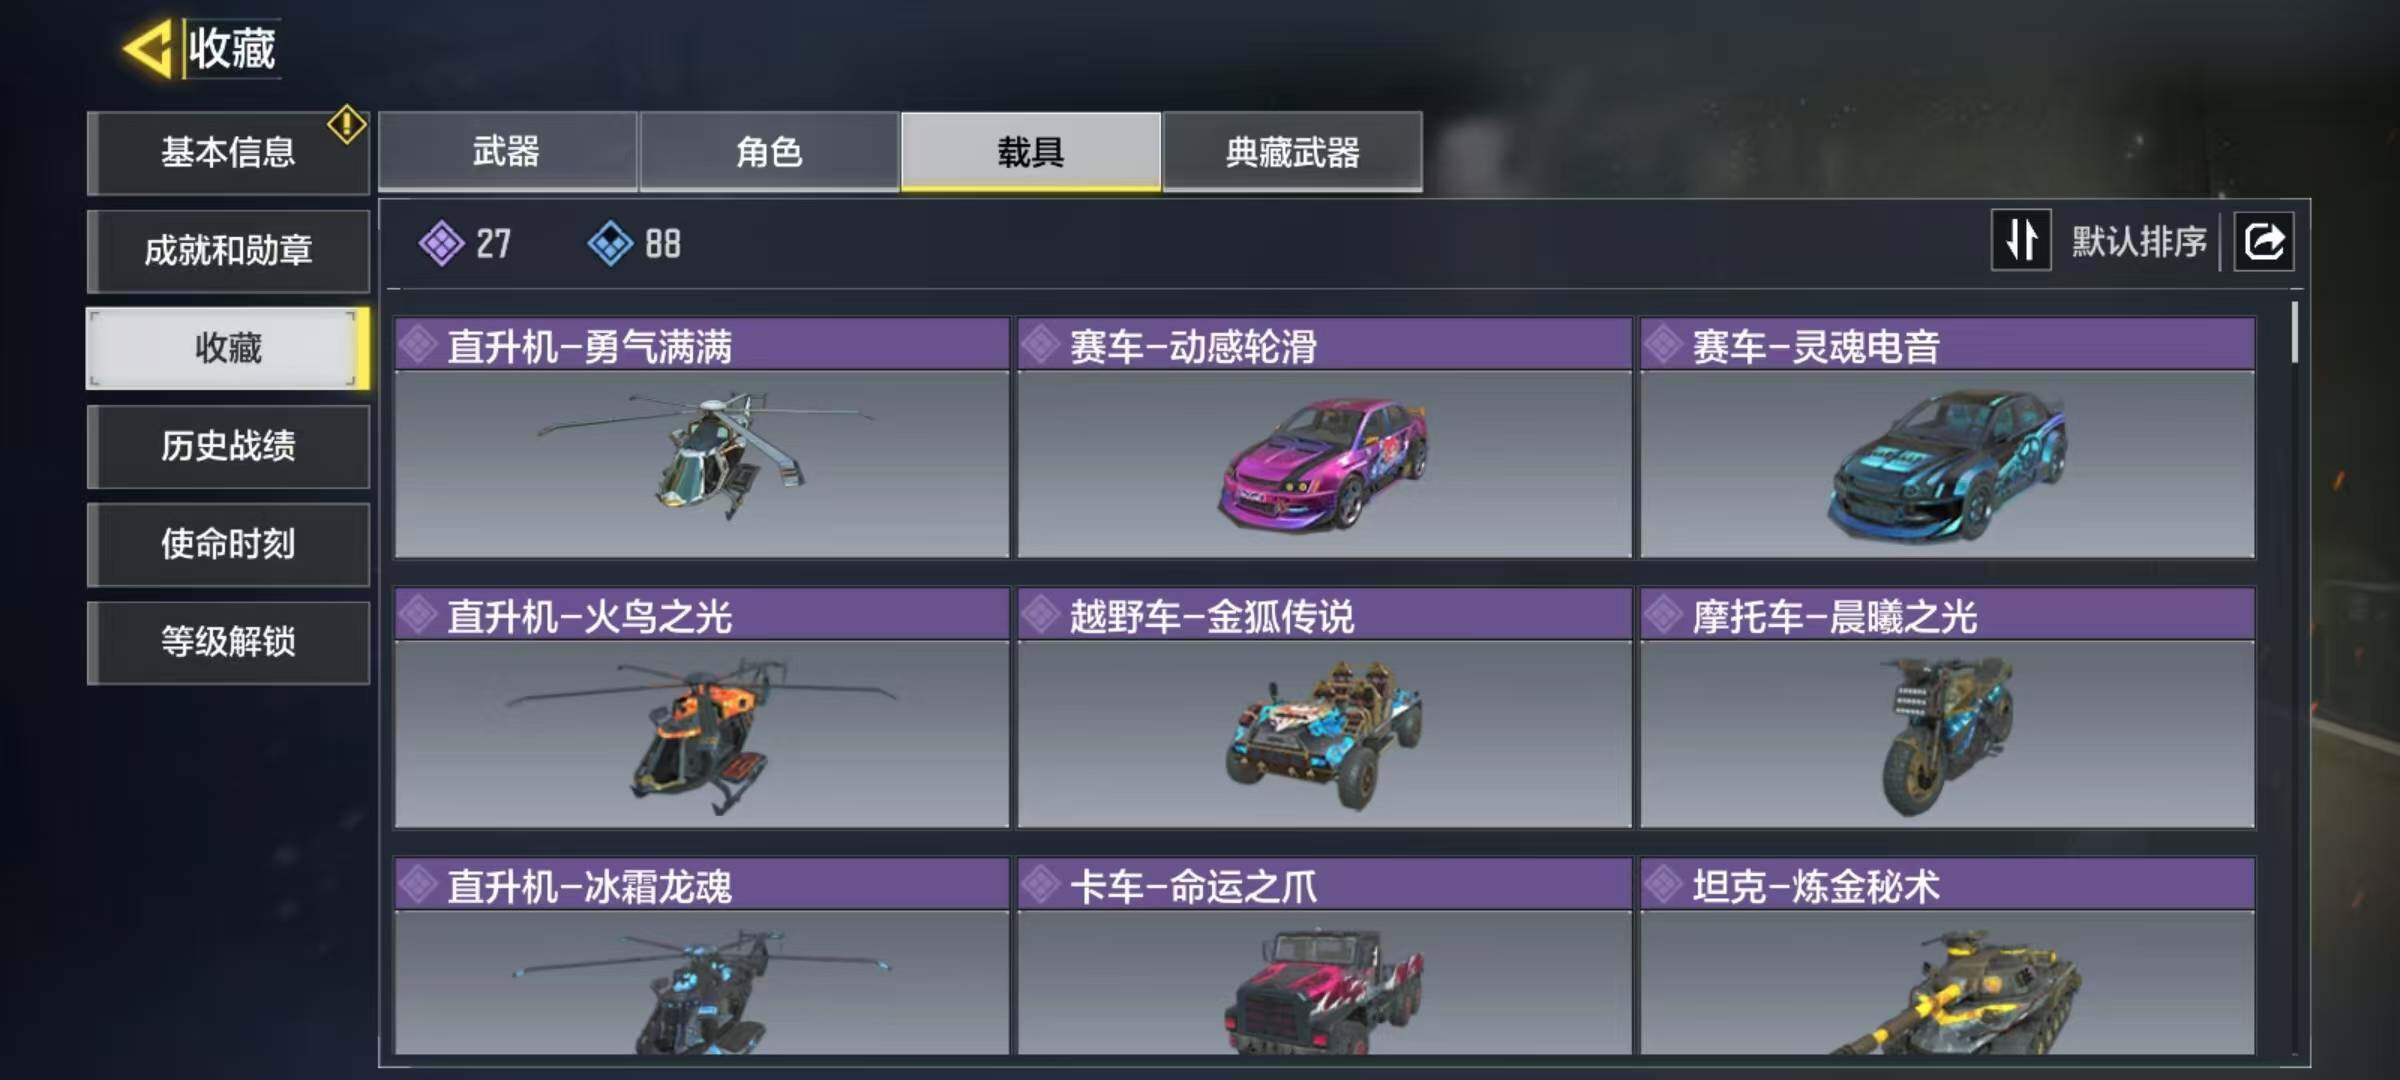Switch to the 角色 tab
This screenshot has width=2400, height=1080.
pos(769,152)
